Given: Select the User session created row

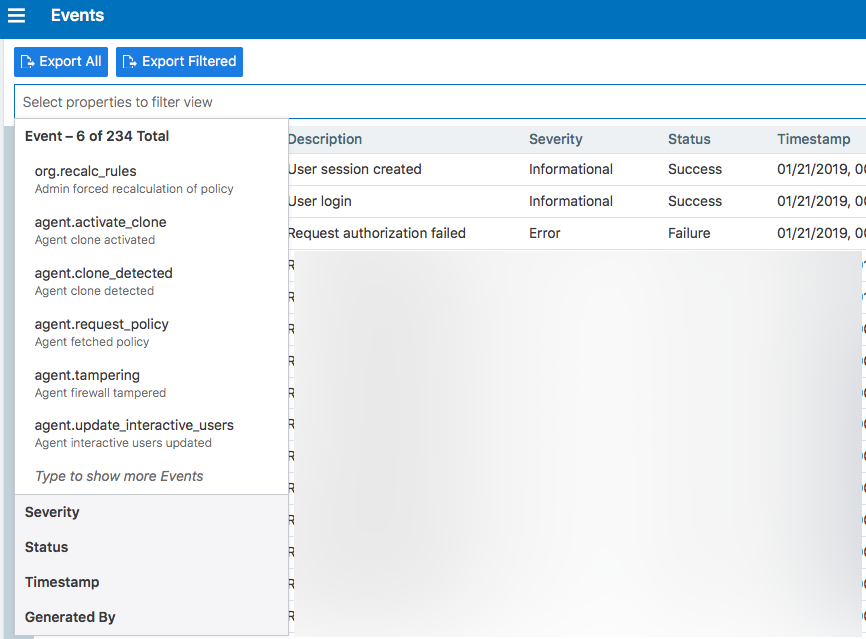Looking at the screenshot, I should 355,169.
